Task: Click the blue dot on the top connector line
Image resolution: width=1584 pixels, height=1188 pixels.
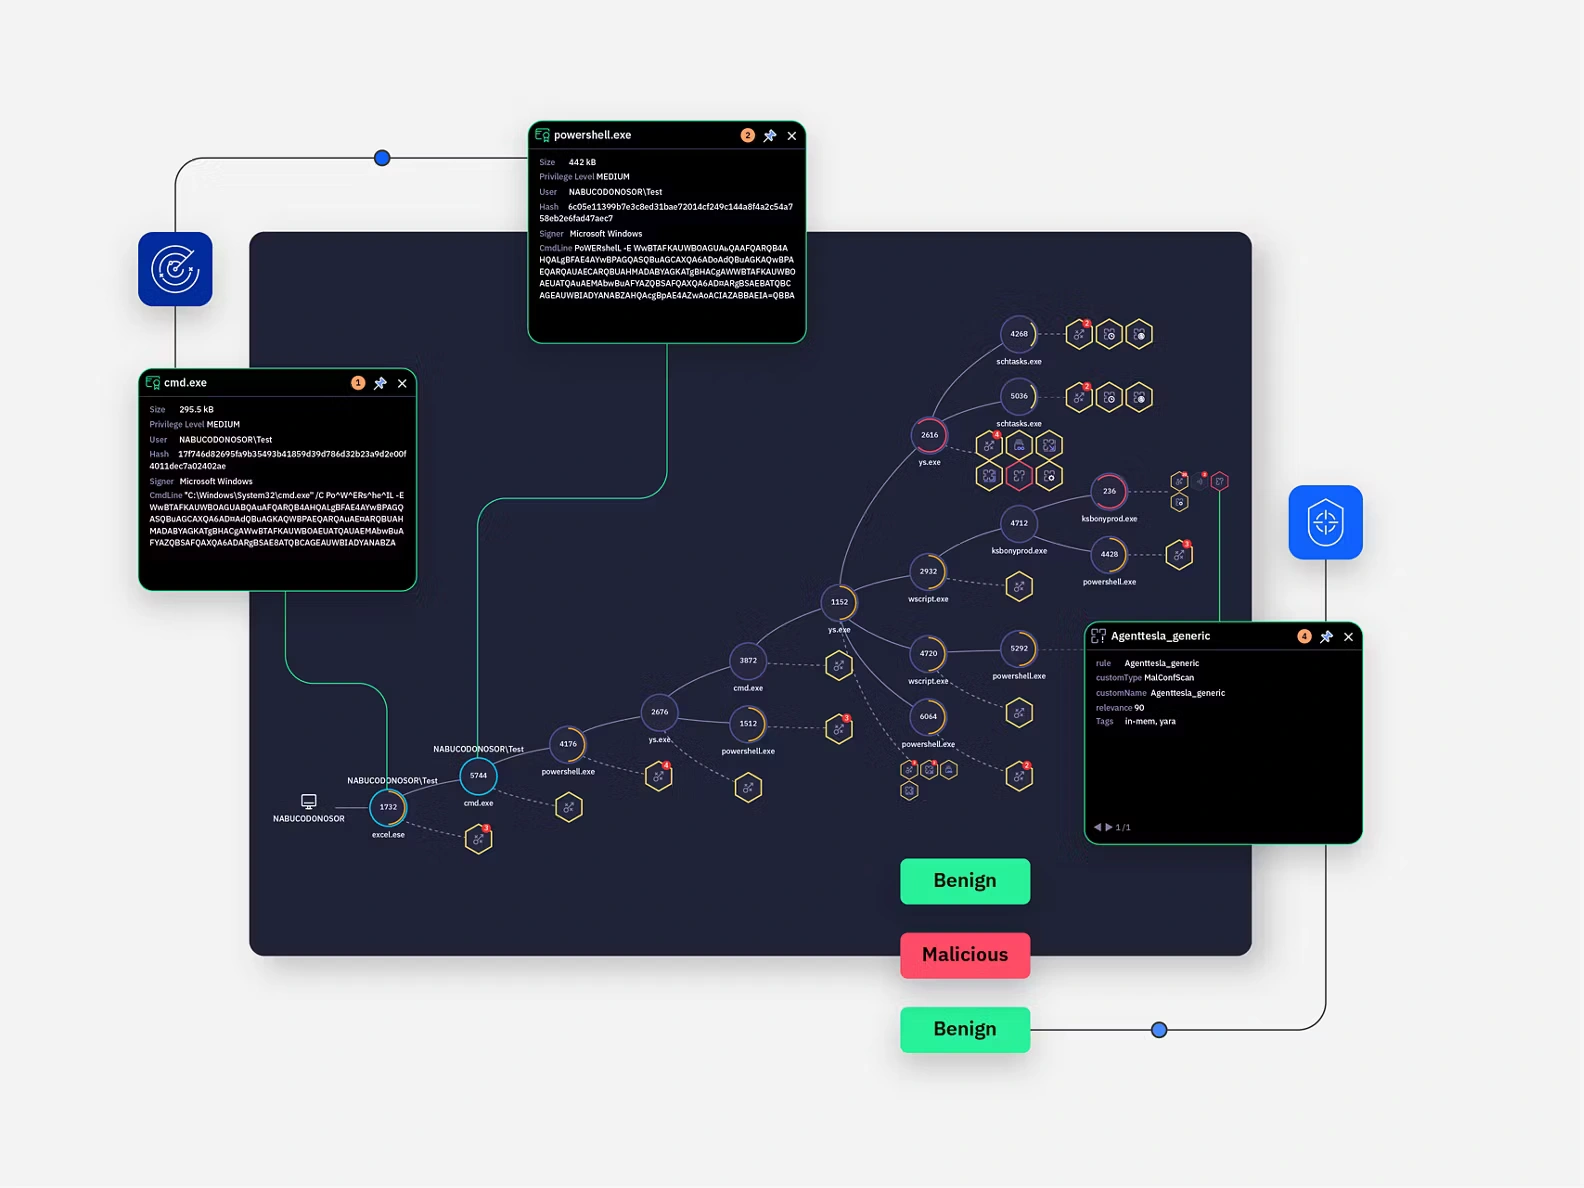Action: pyautogui.click(x=382, y=158)
